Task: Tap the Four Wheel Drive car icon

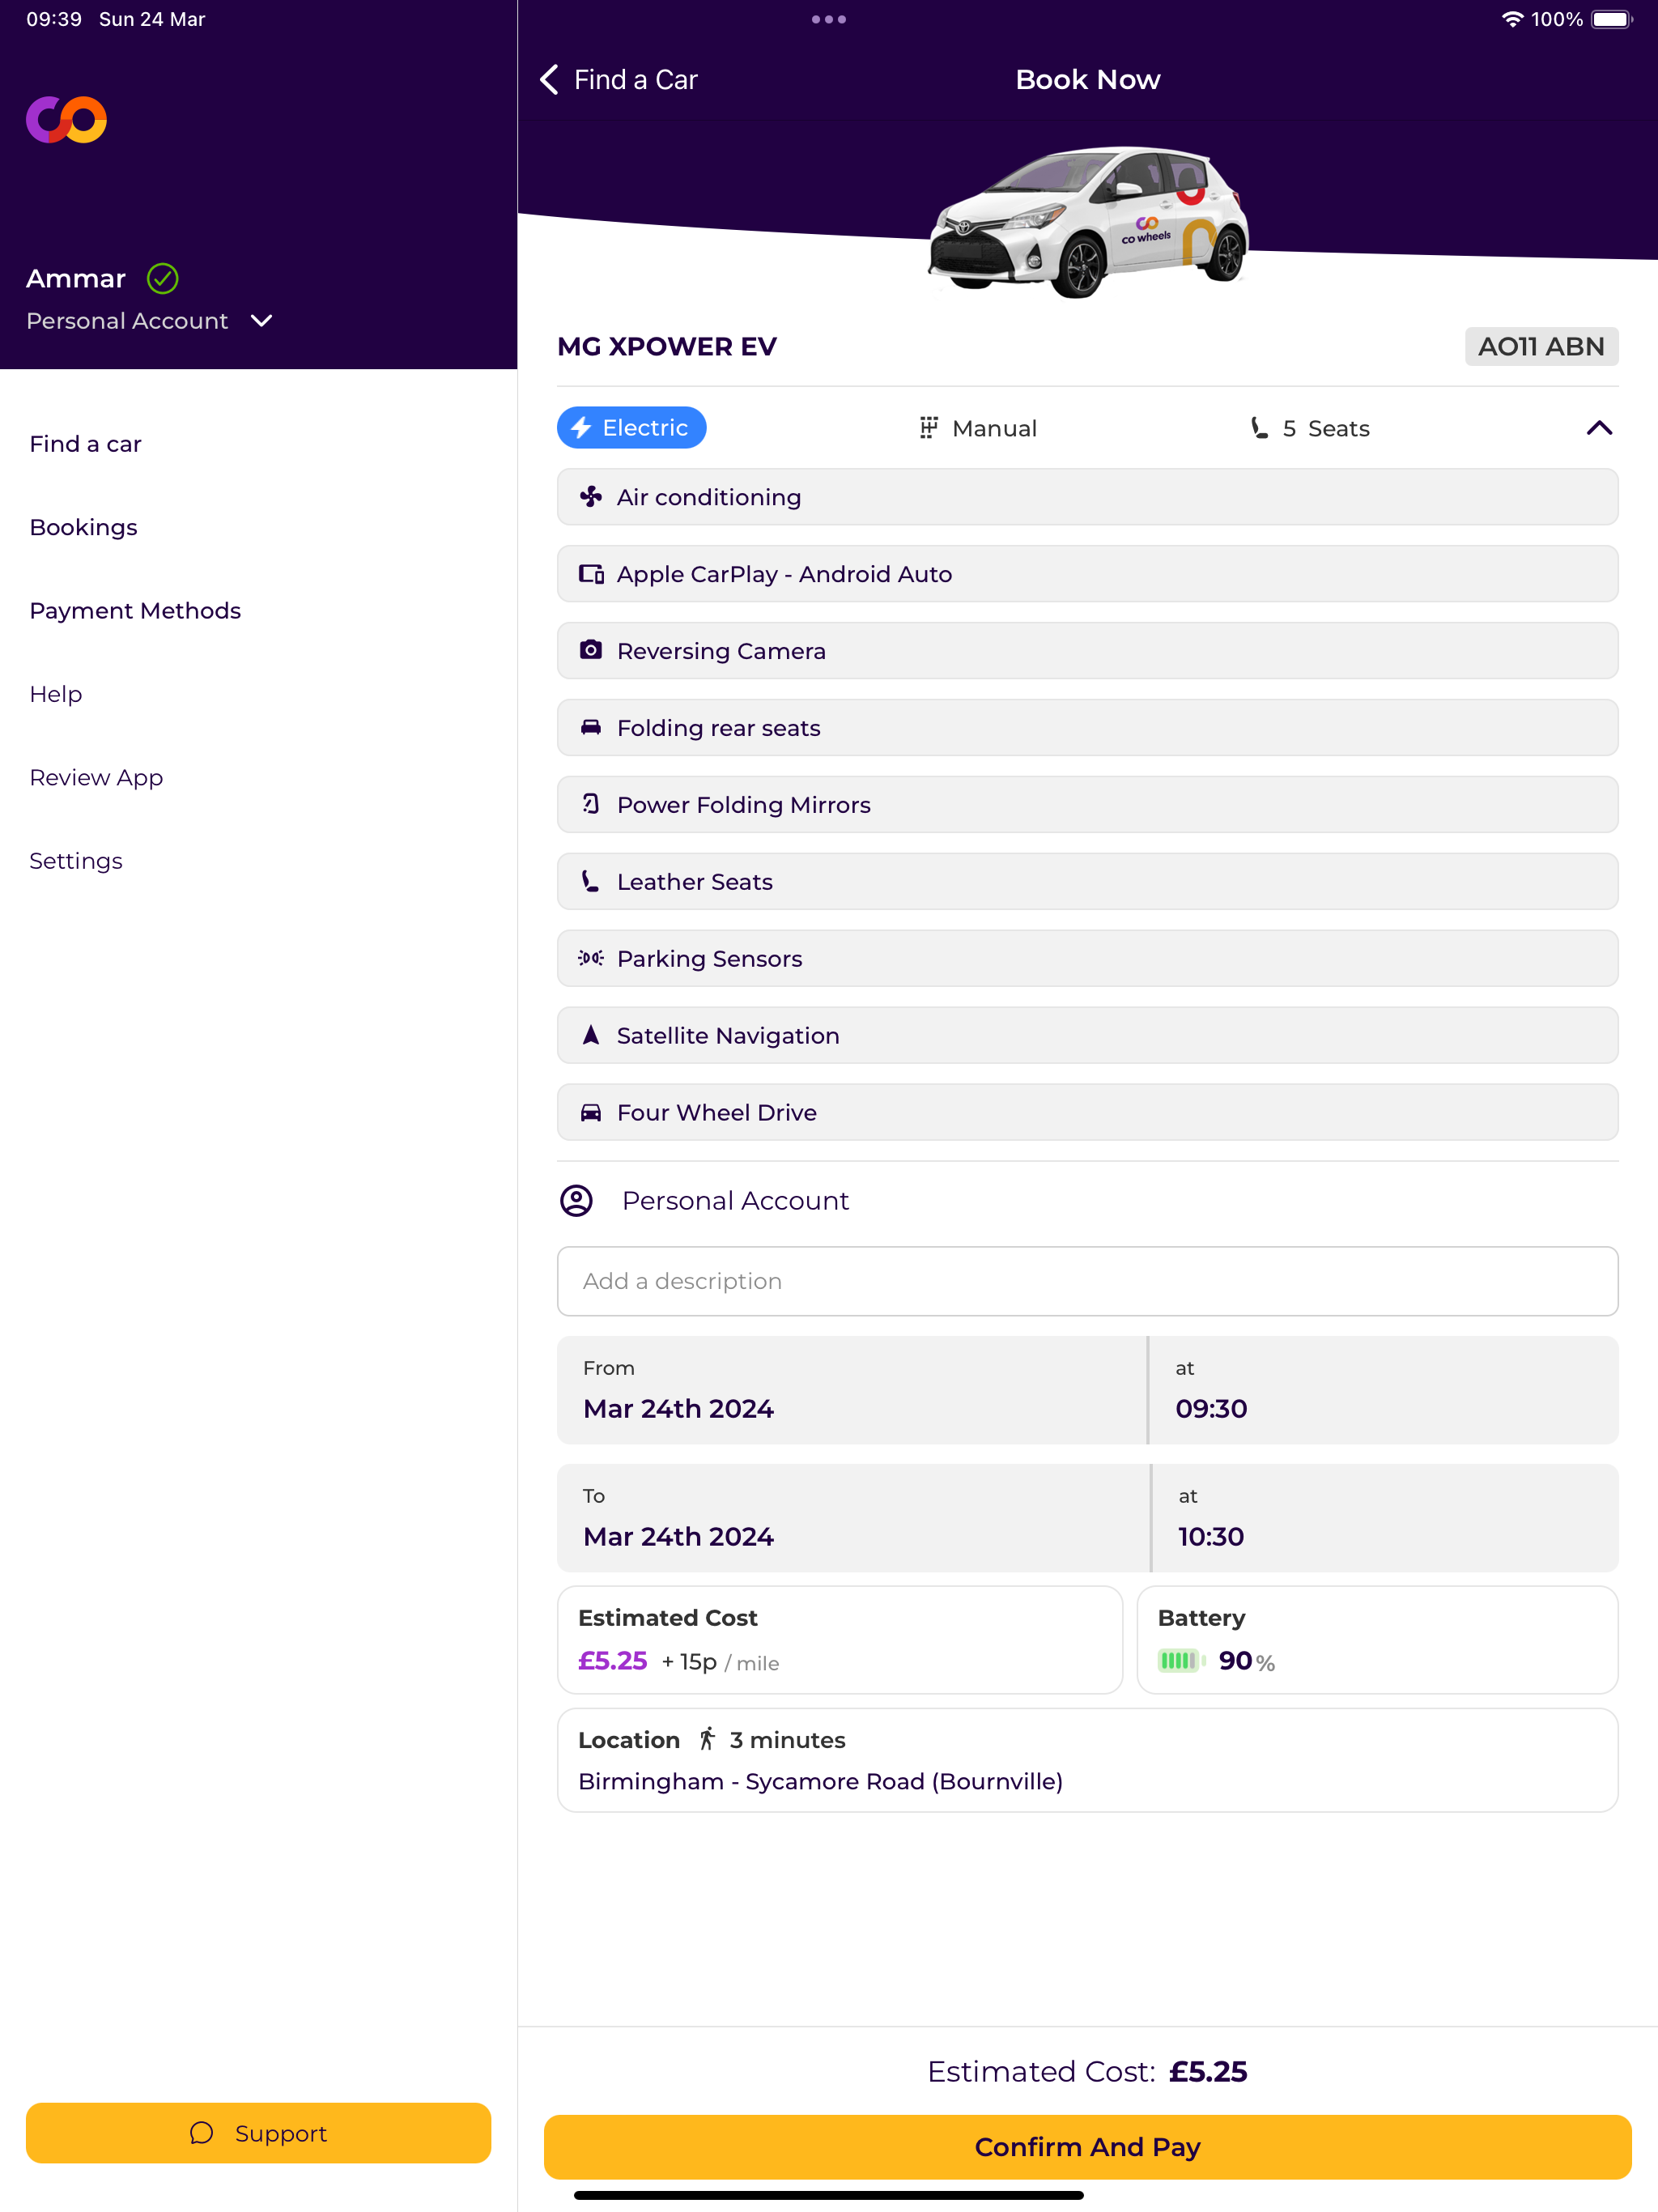Action: [x=591, y=1112]
